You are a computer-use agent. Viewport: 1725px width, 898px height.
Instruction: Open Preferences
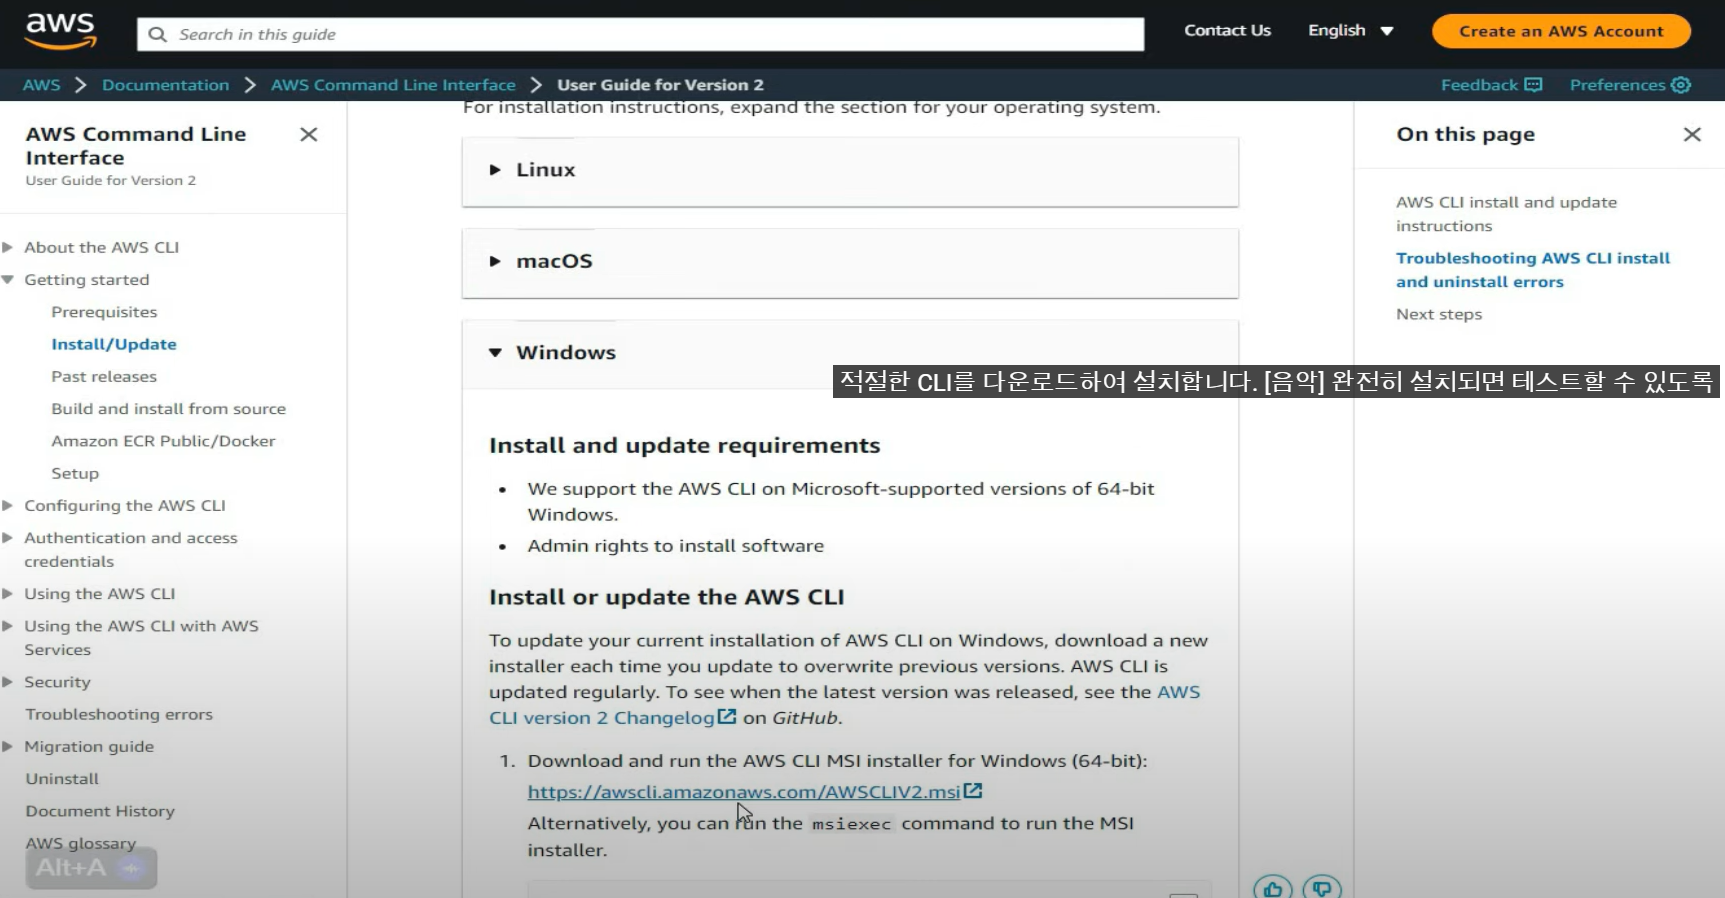(x=1617, y=85)
